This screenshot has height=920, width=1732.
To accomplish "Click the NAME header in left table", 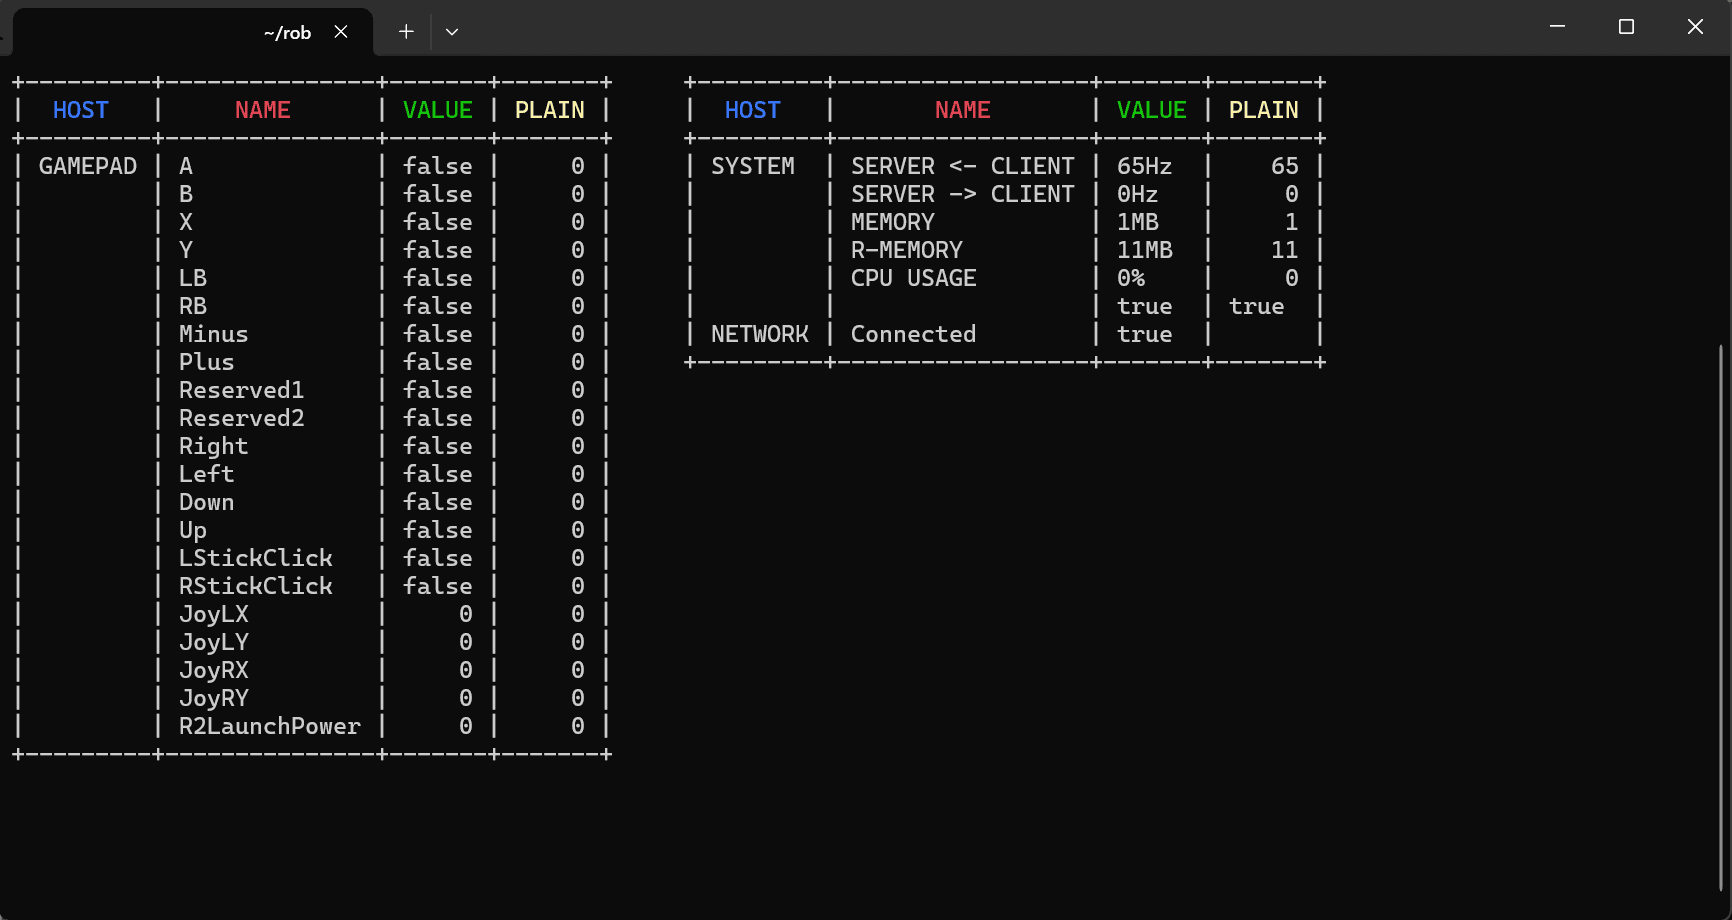I will [x=262, y=110].
